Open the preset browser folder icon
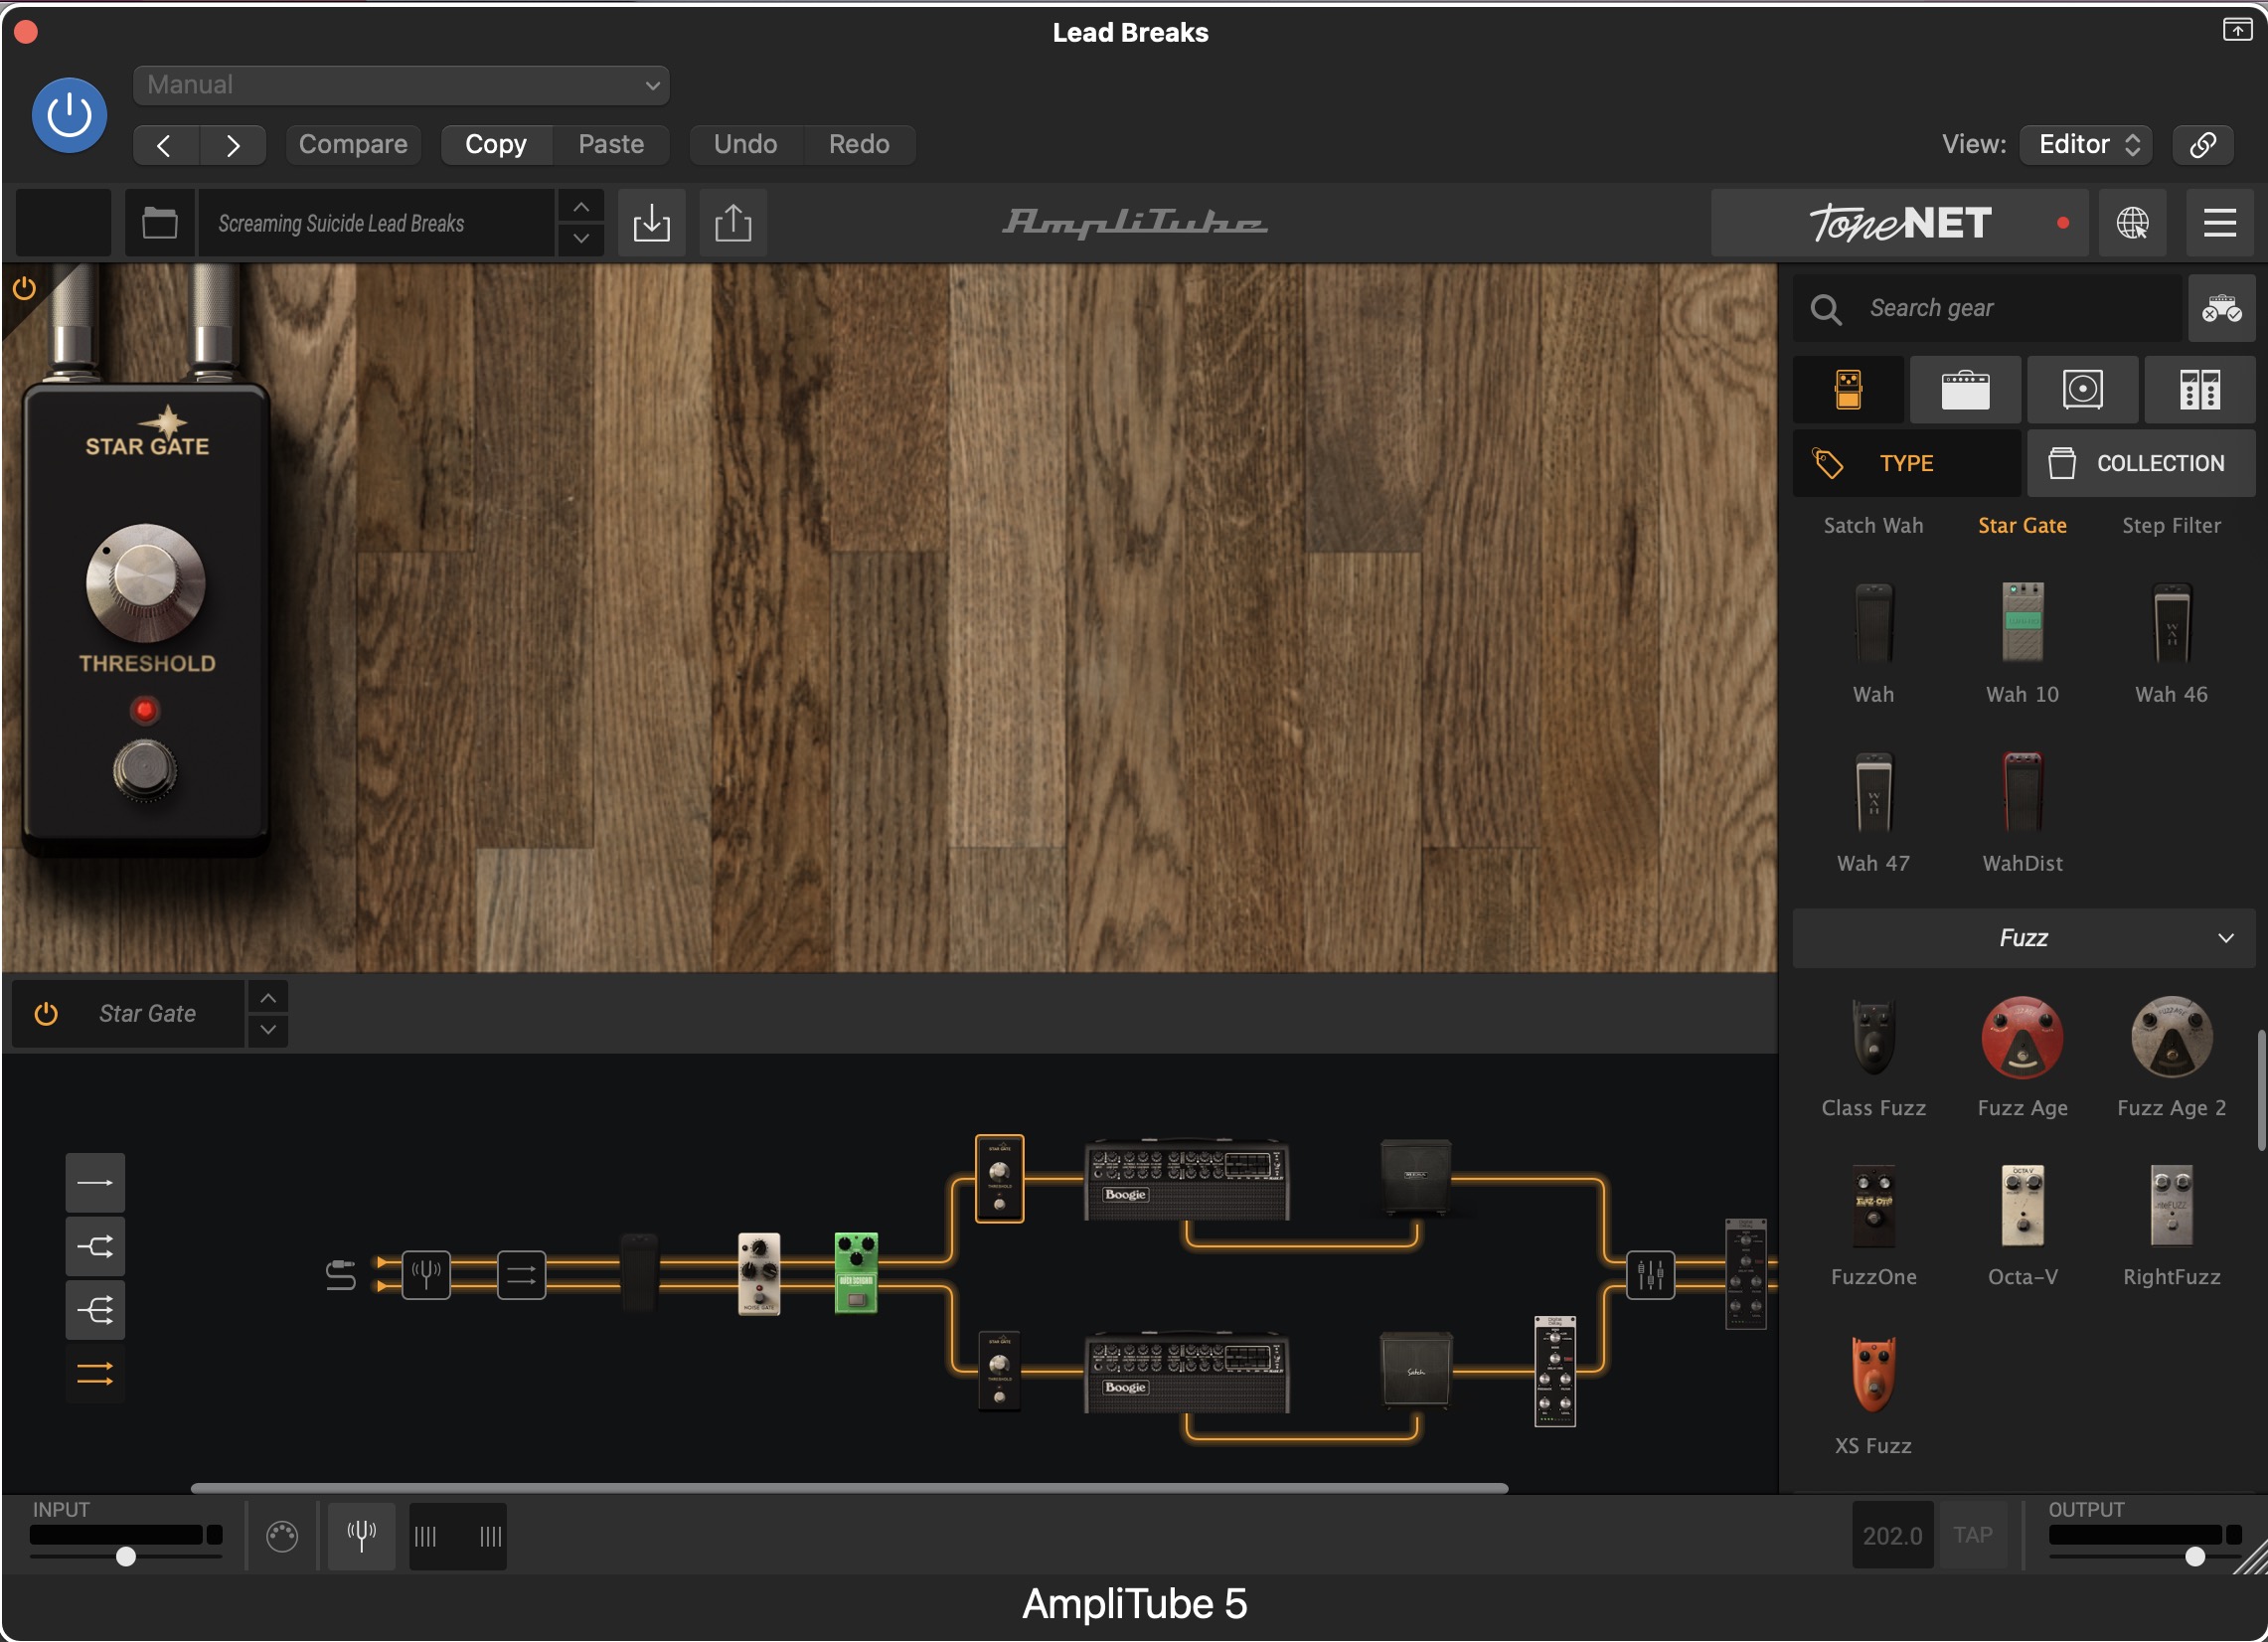2268x1642 pixels. (x=159, y=223)
